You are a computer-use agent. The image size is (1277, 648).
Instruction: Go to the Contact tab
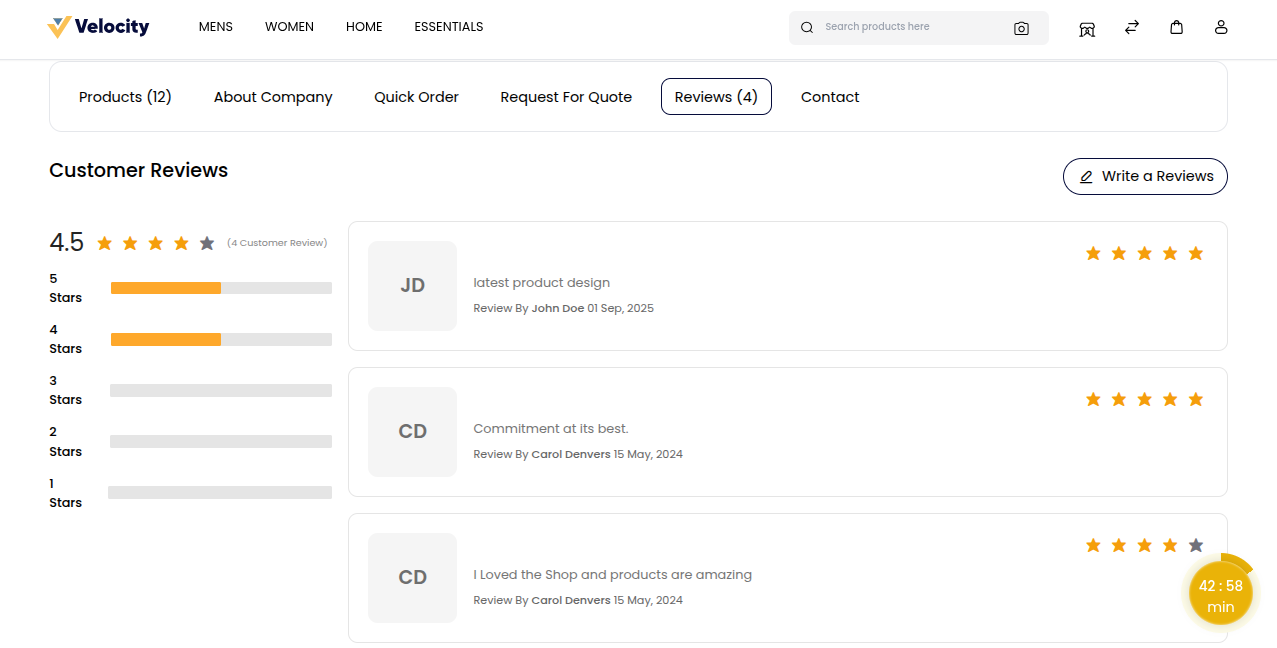830,97
